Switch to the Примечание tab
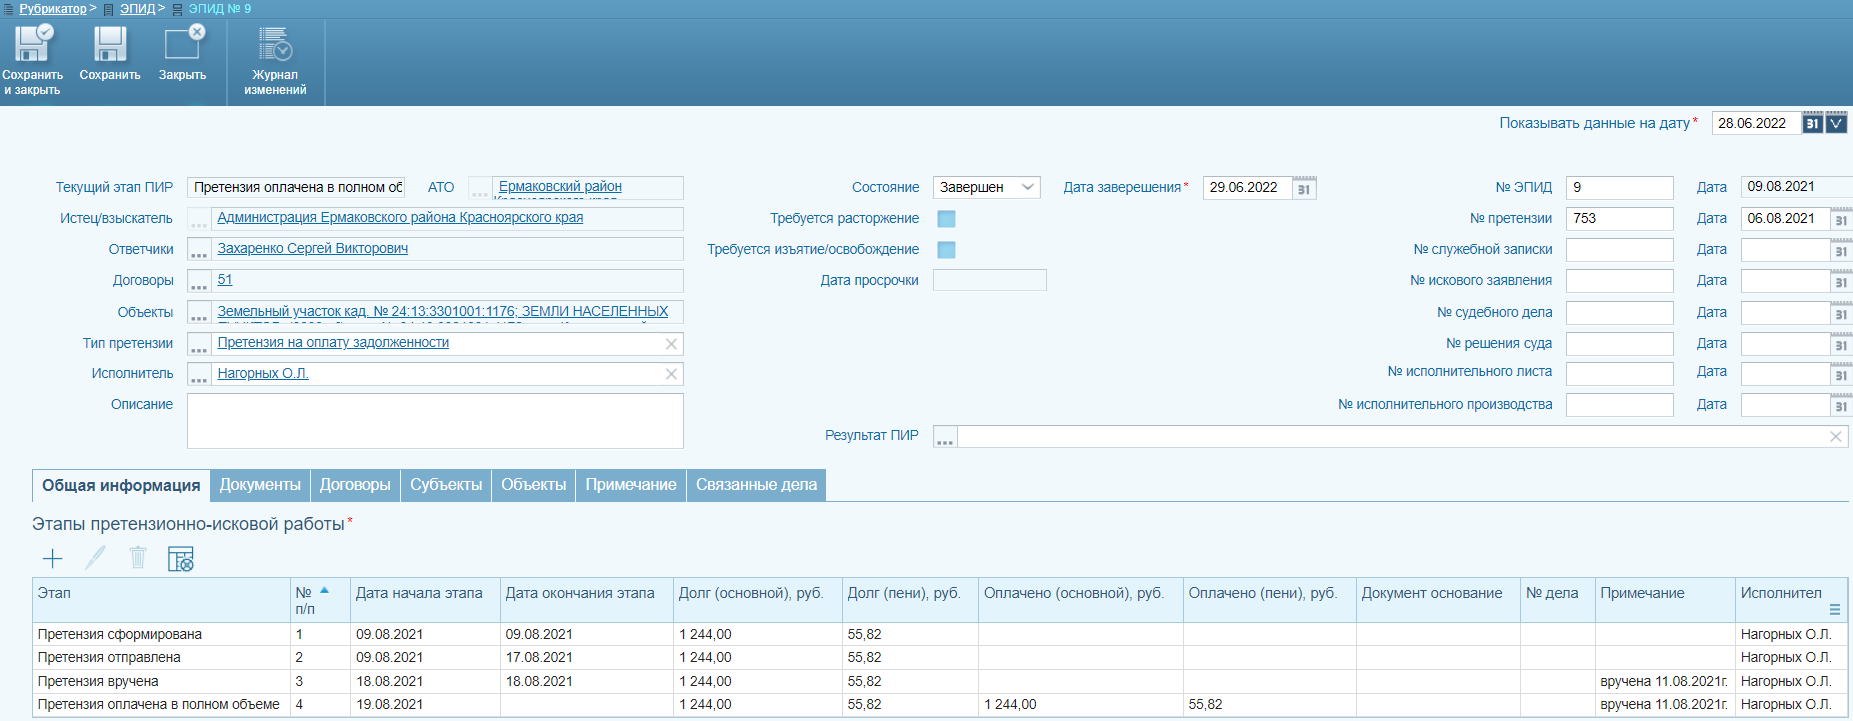The width and height of the screenshot is (1853, 721). (631, 485)
